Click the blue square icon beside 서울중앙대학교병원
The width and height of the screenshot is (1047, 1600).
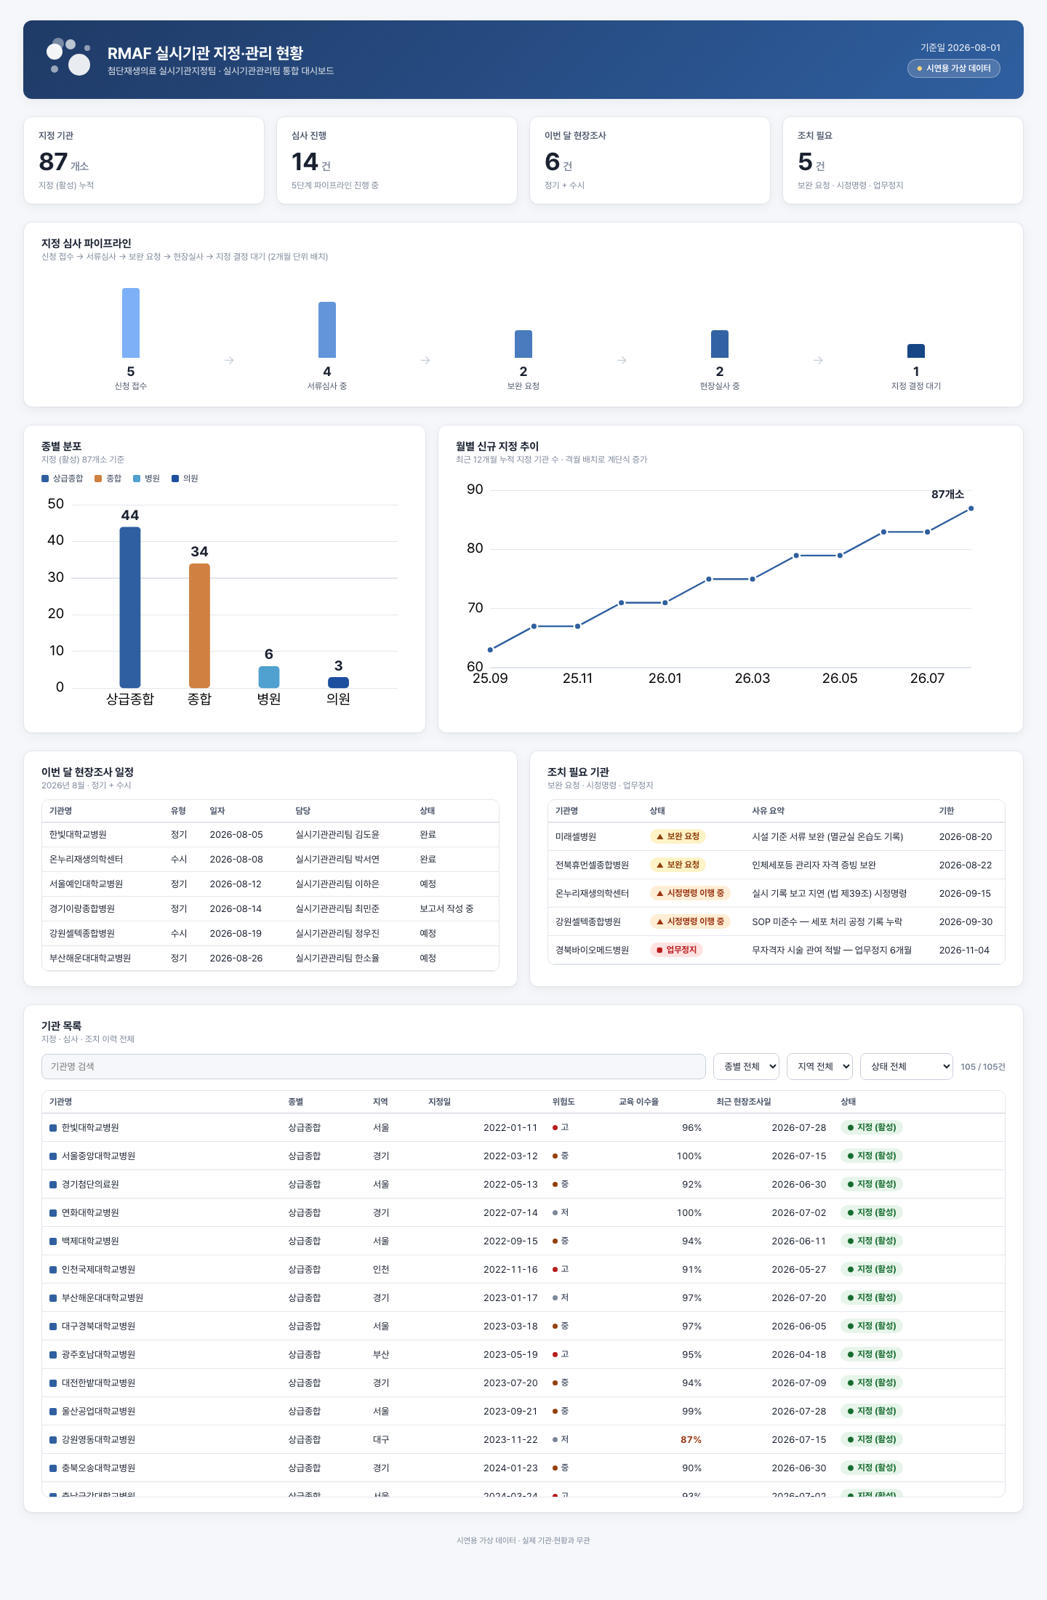[53, 1156]
